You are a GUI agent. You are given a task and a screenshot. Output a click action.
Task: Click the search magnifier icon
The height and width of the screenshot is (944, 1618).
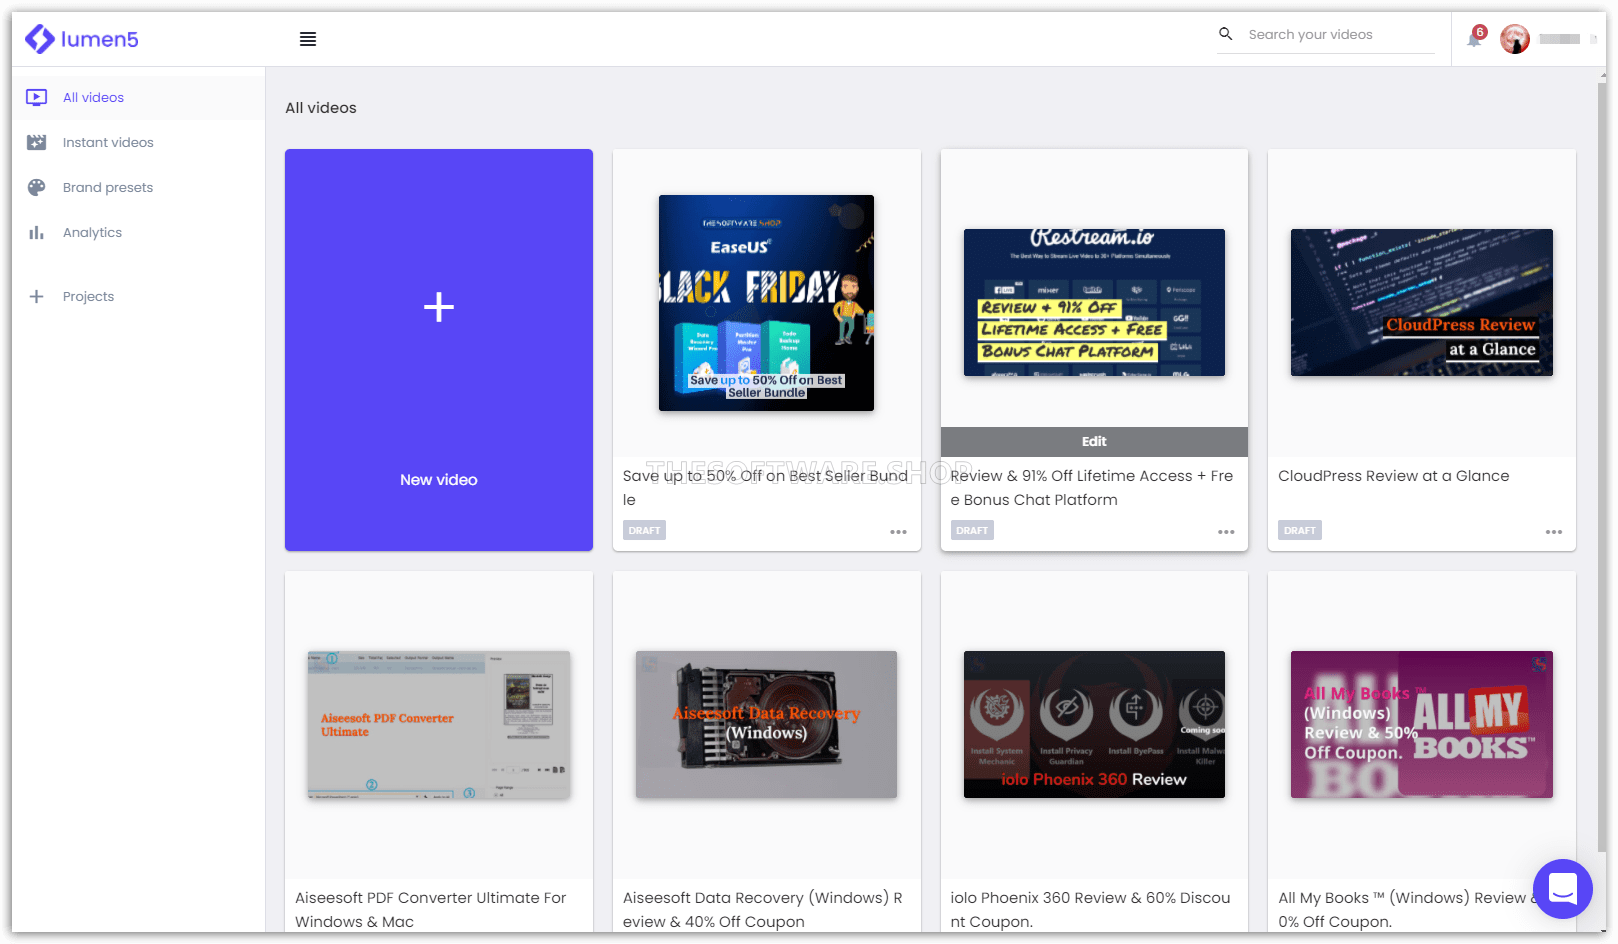click(x=1226, y=34)
